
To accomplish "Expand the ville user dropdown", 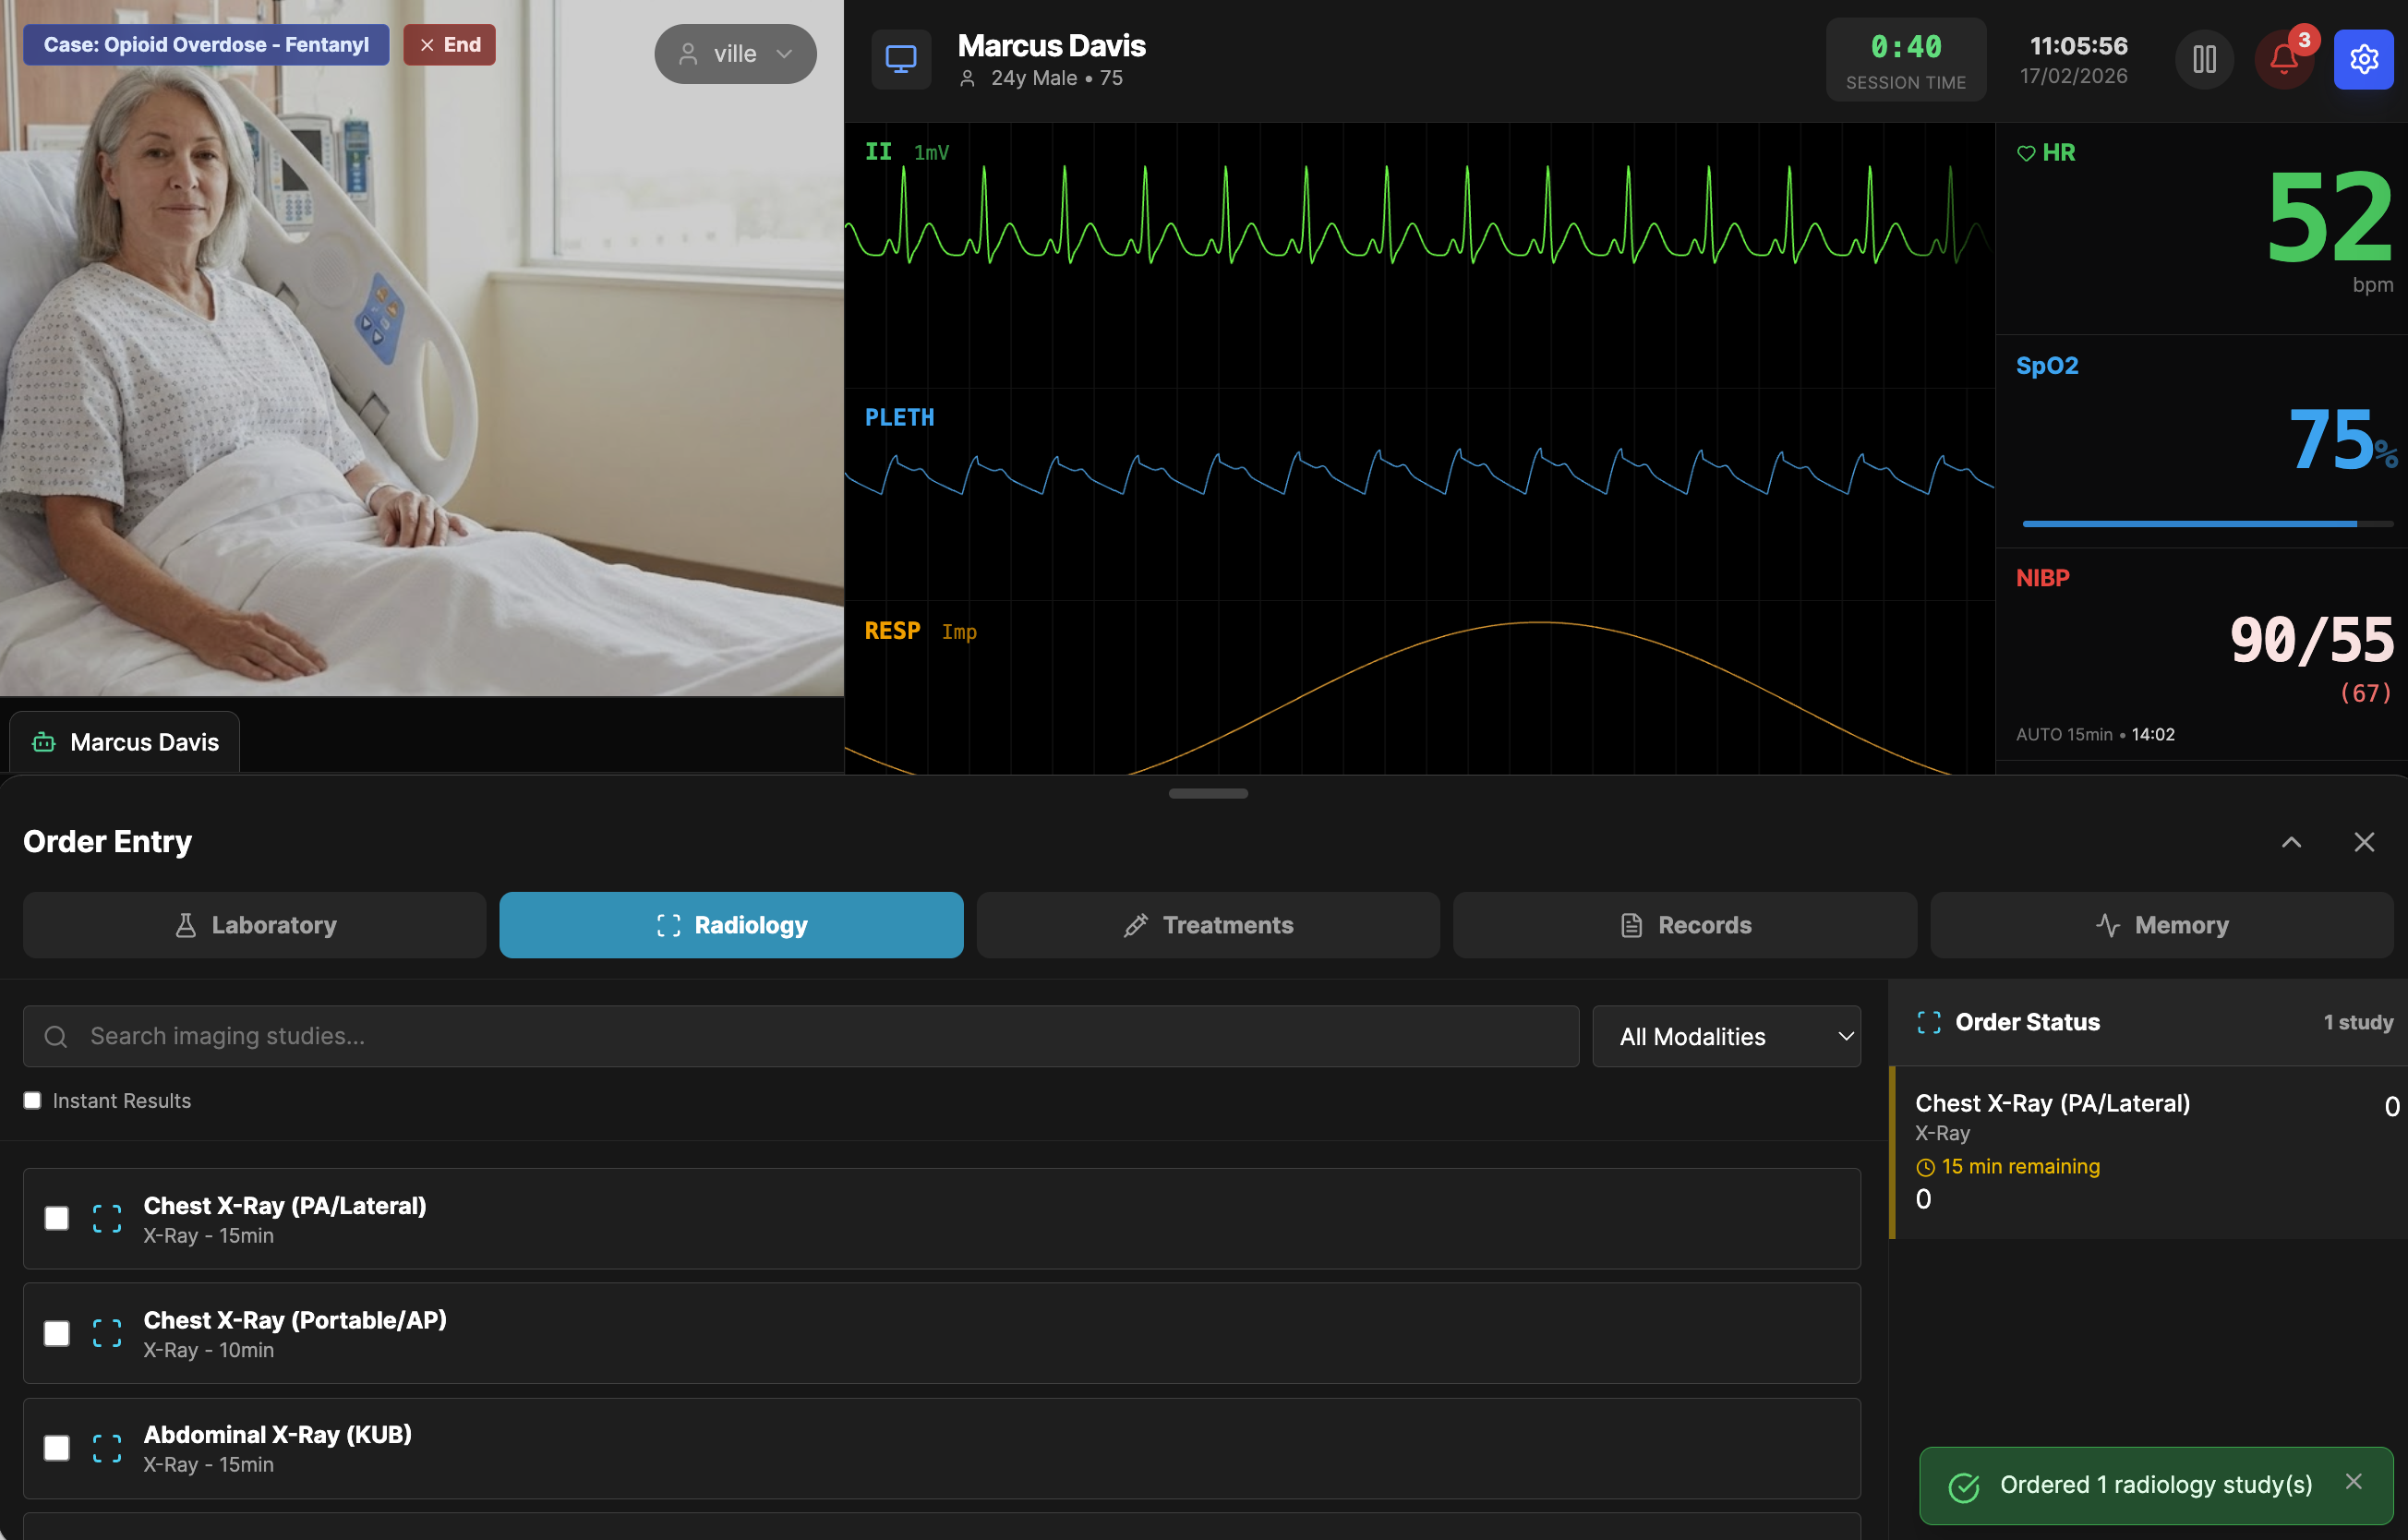I will 735,53.
